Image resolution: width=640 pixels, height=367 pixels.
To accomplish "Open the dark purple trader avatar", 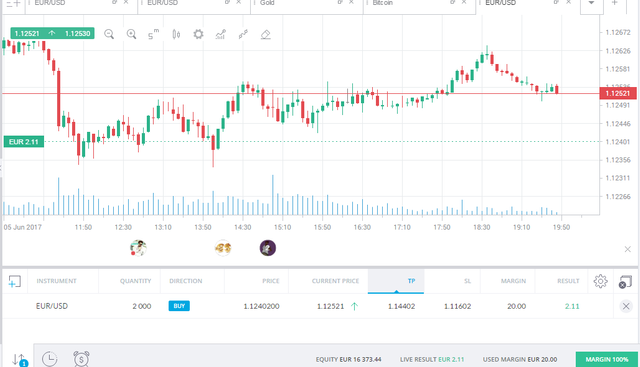I will point(268,248).
